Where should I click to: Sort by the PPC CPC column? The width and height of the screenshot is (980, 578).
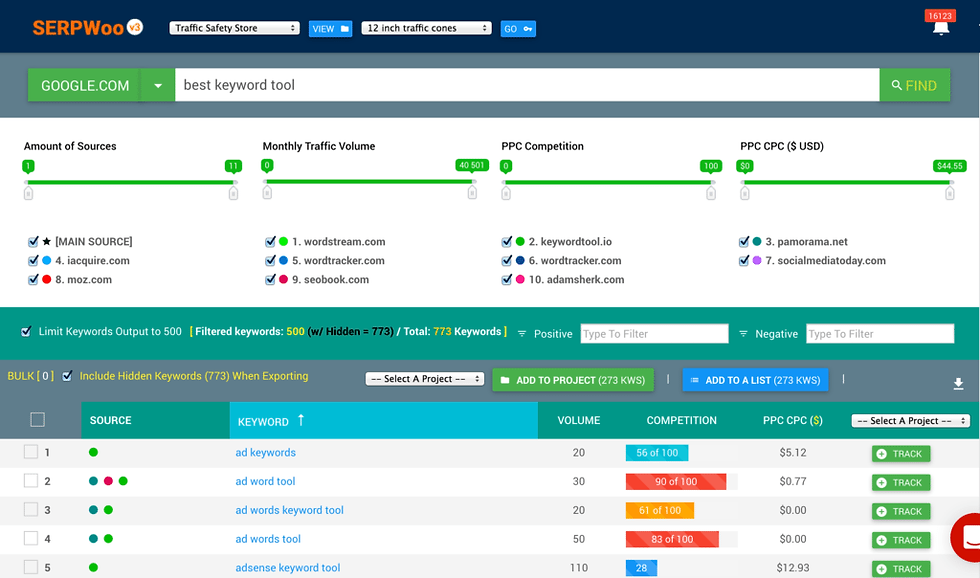click(792, 421)
